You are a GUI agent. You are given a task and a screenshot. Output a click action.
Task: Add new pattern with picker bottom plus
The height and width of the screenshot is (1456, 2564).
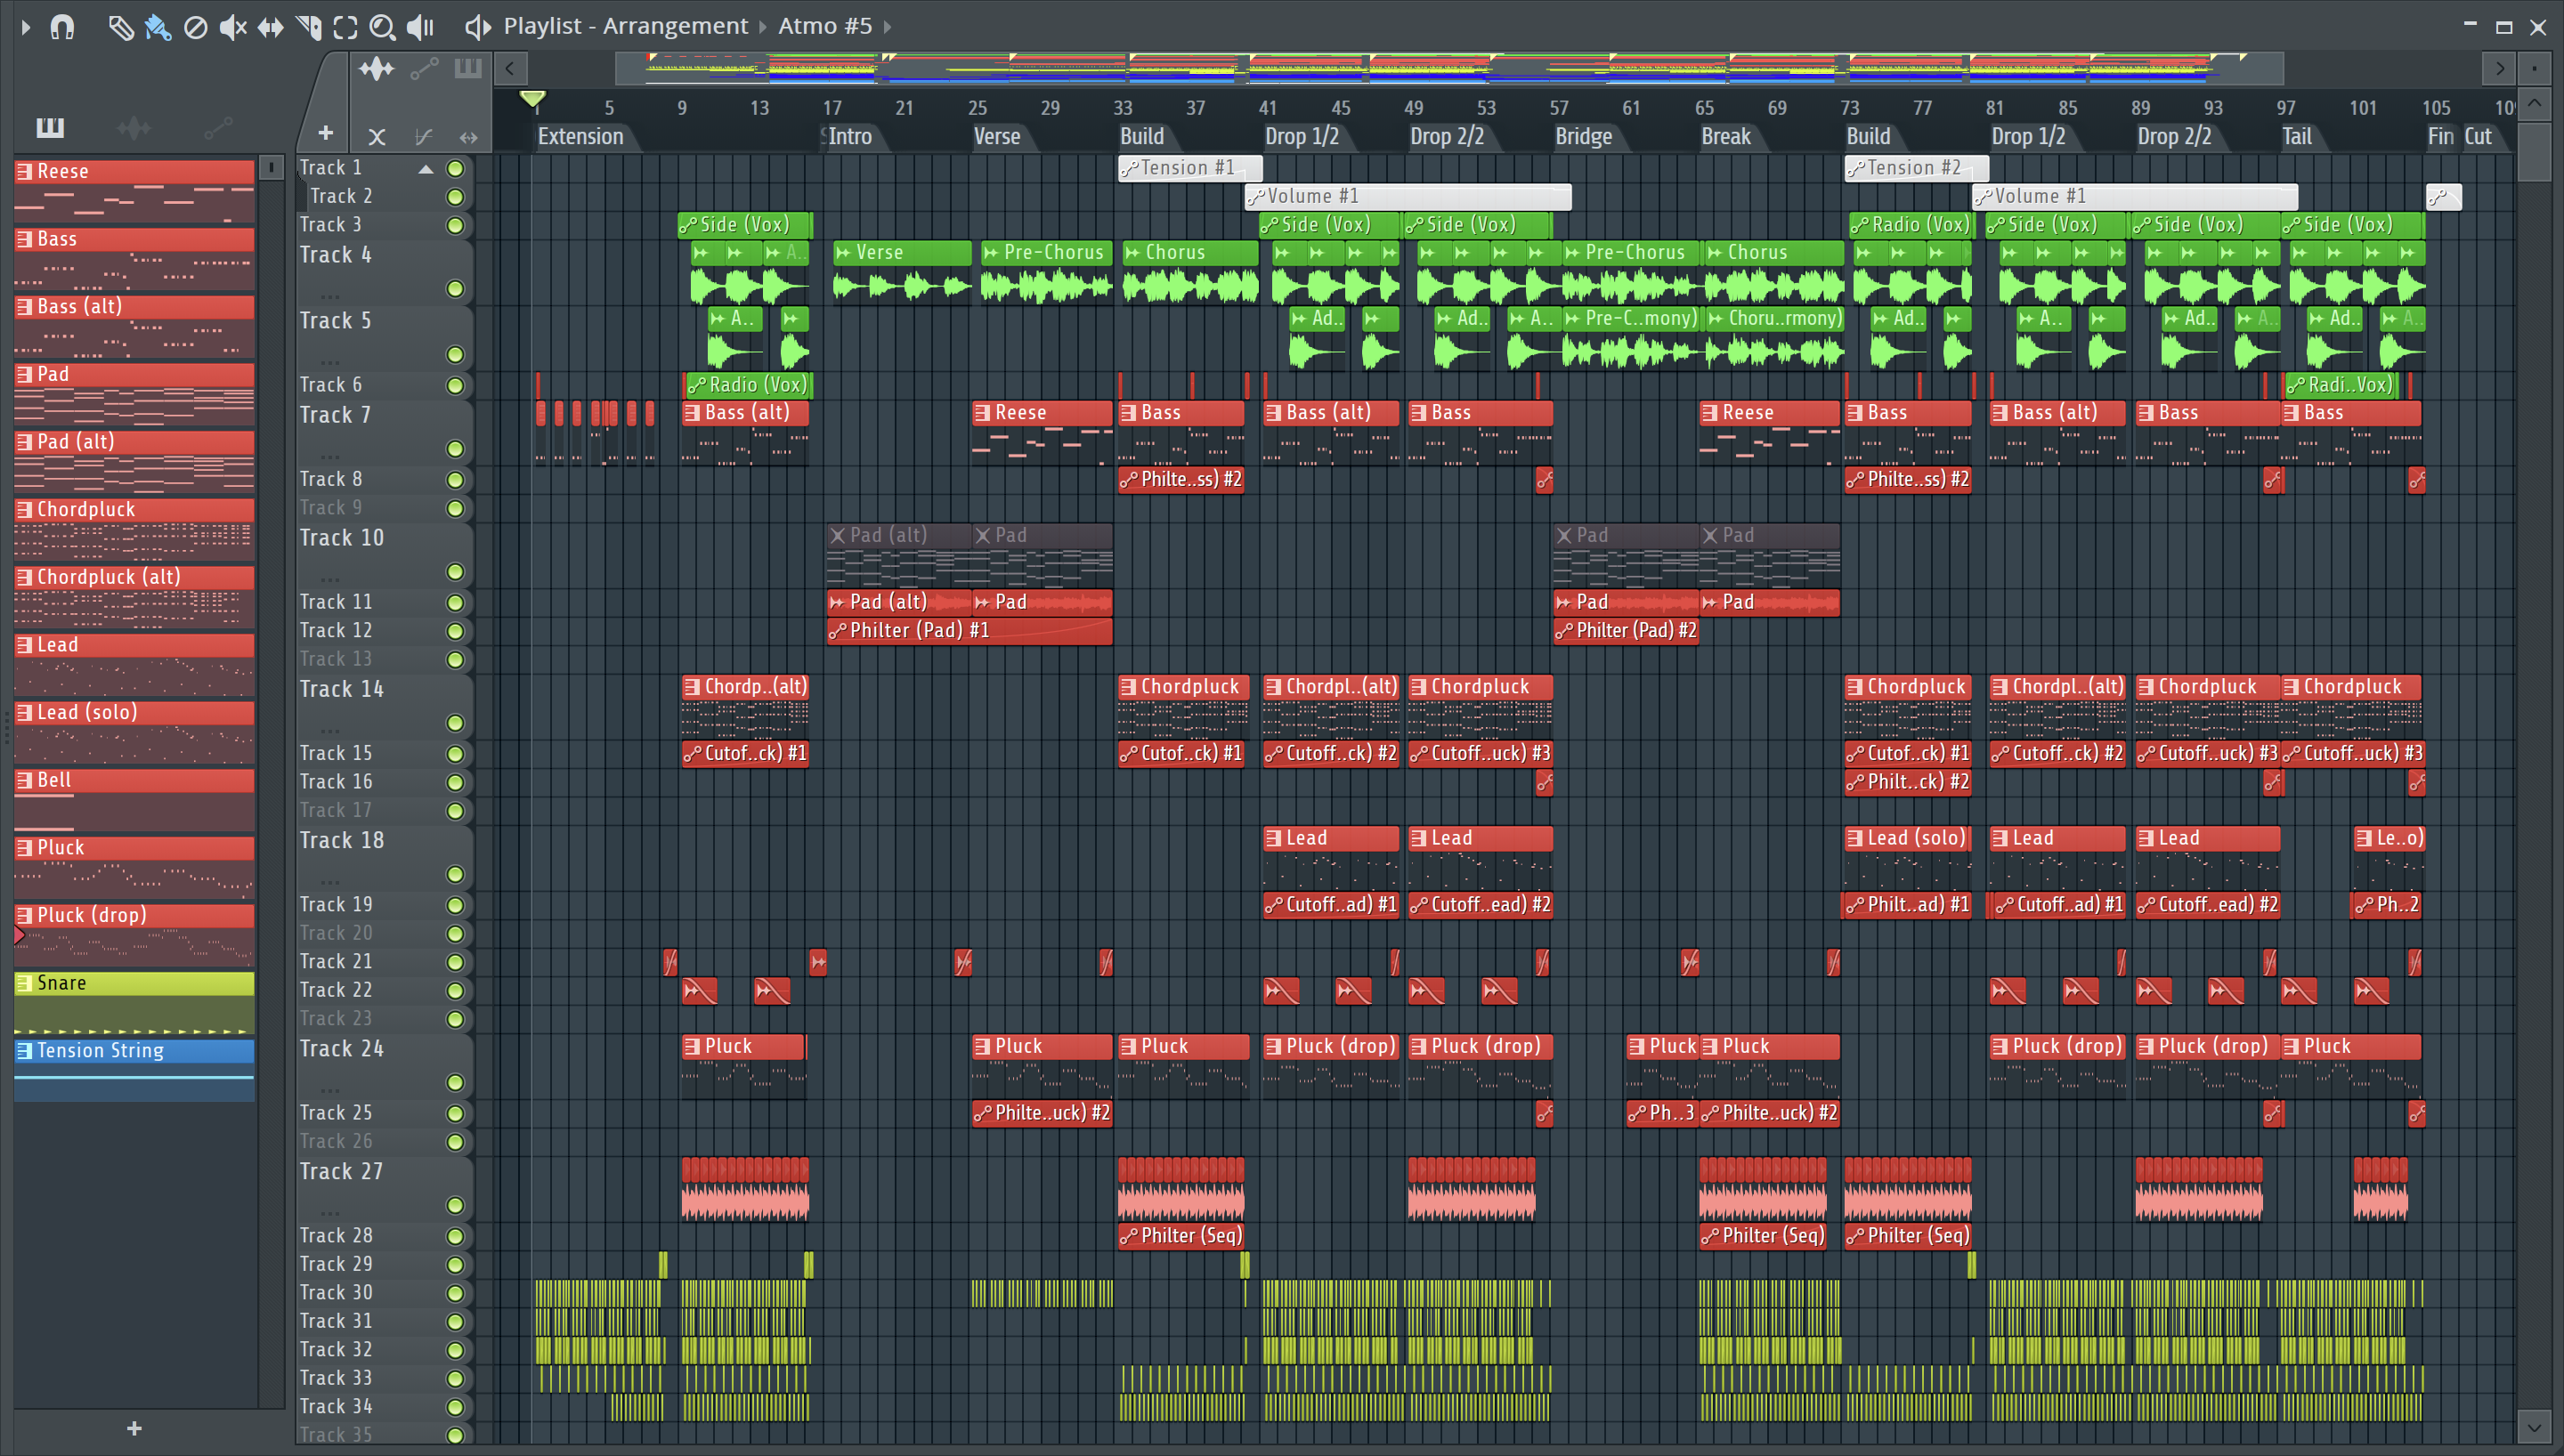pos(134,1429)
